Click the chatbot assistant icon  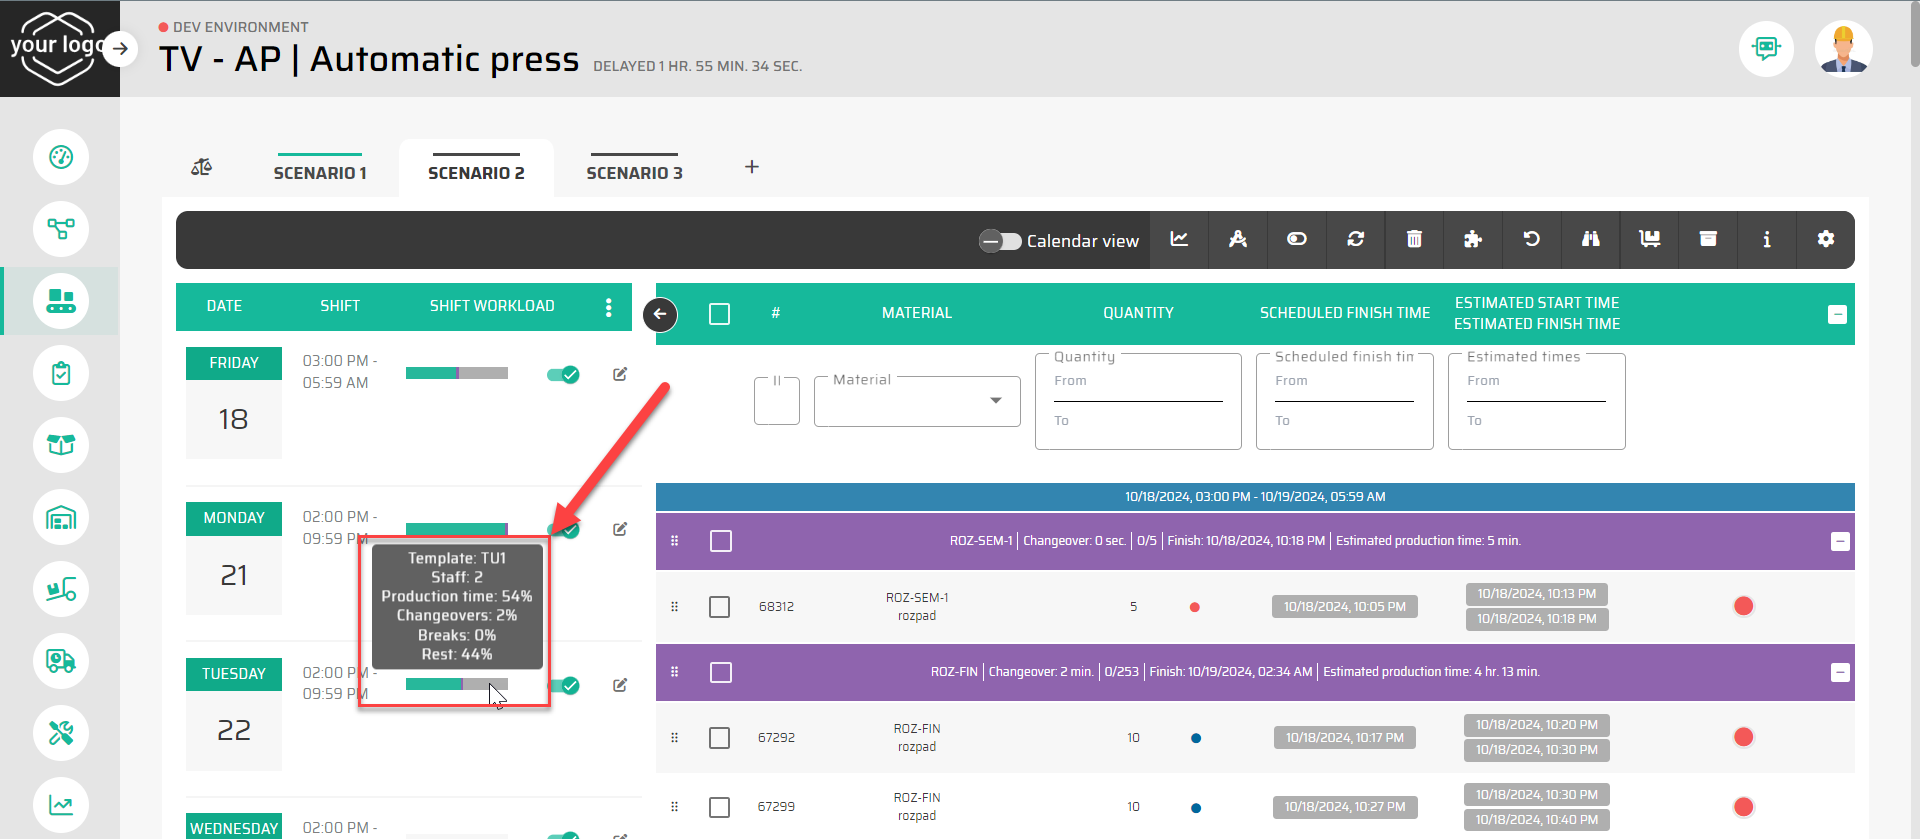click(1766, 48)
